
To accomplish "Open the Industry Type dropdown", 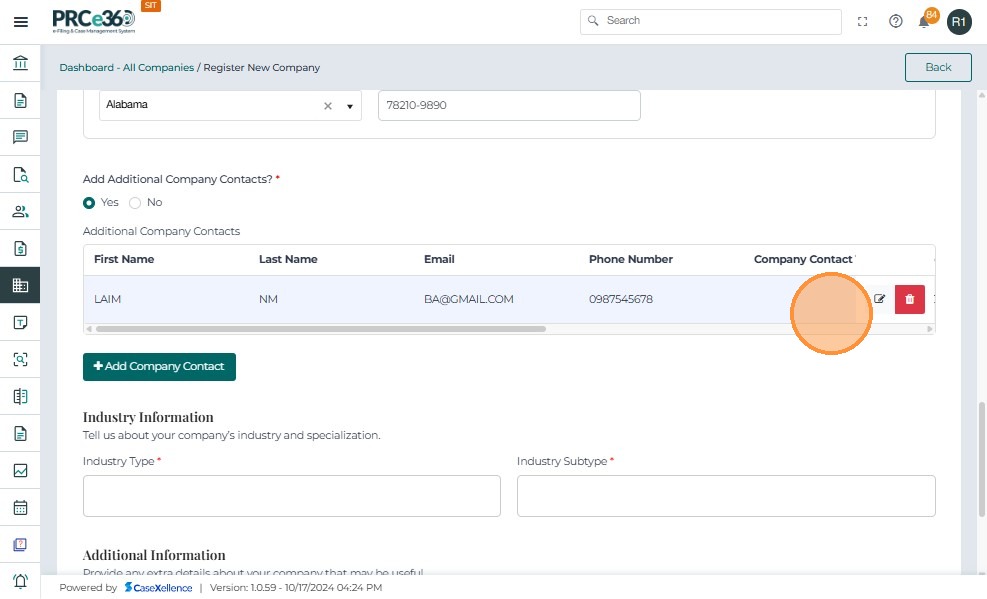I will (x=291, y=496).
